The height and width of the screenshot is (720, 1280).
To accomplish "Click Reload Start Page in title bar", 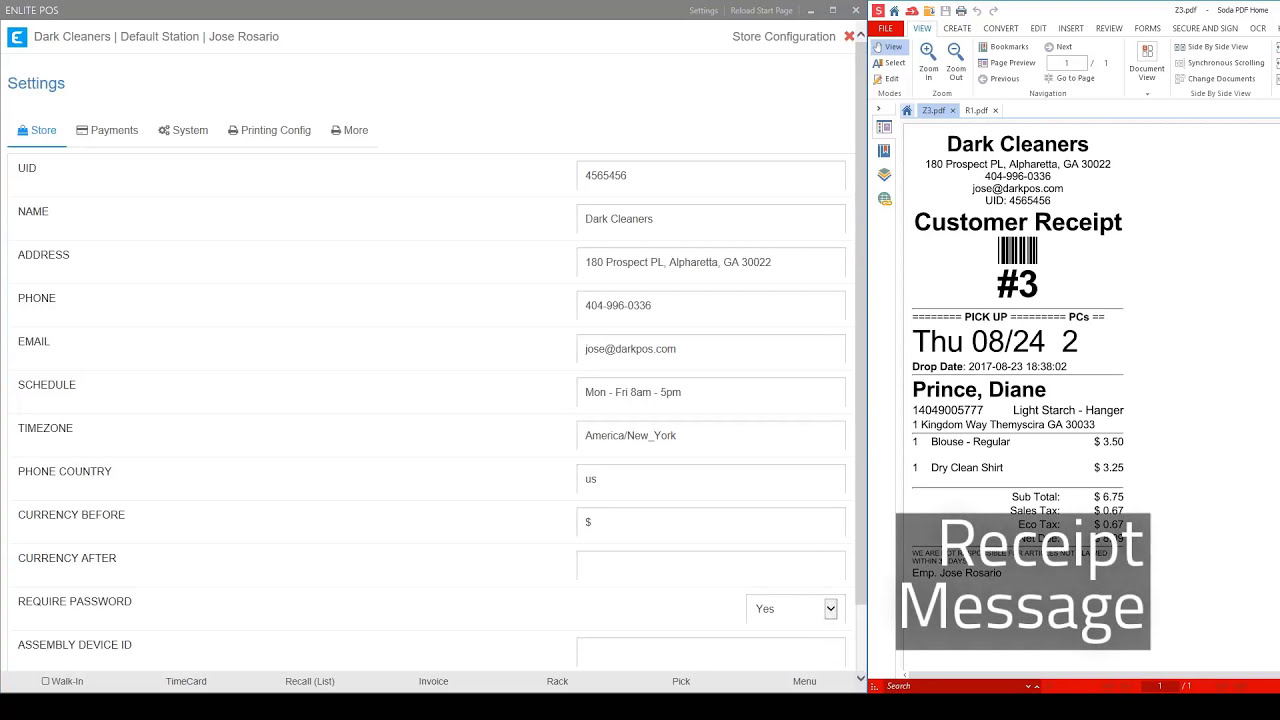I will [761, 10].
